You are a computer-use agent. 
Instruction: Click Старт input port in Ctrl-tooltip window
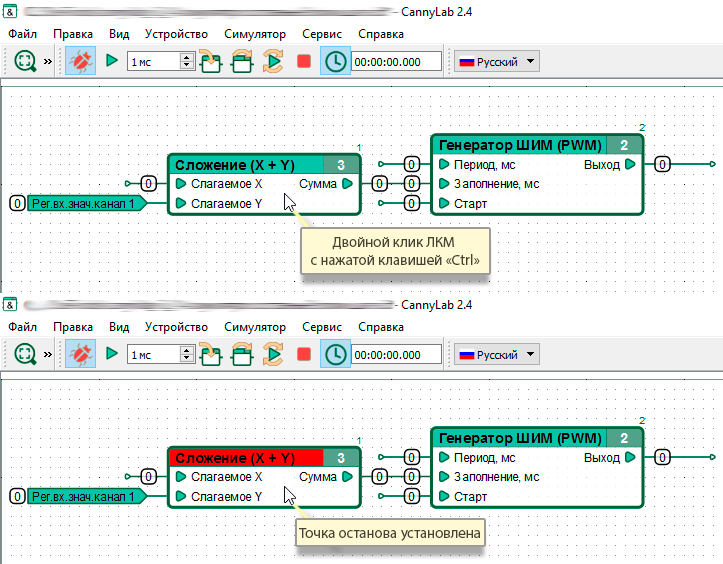pos(444,203)
